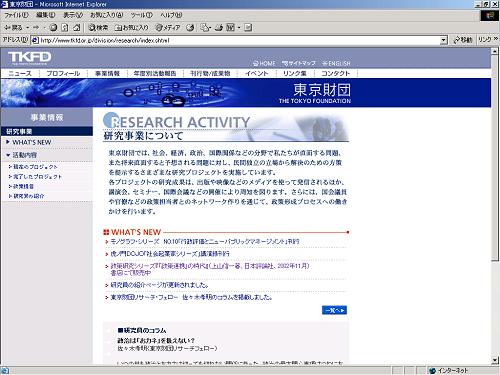Open the Media (メディア) toolbar button
Image resolution: width=500 pixels, height=375 pixels.
tap(168, 28)
